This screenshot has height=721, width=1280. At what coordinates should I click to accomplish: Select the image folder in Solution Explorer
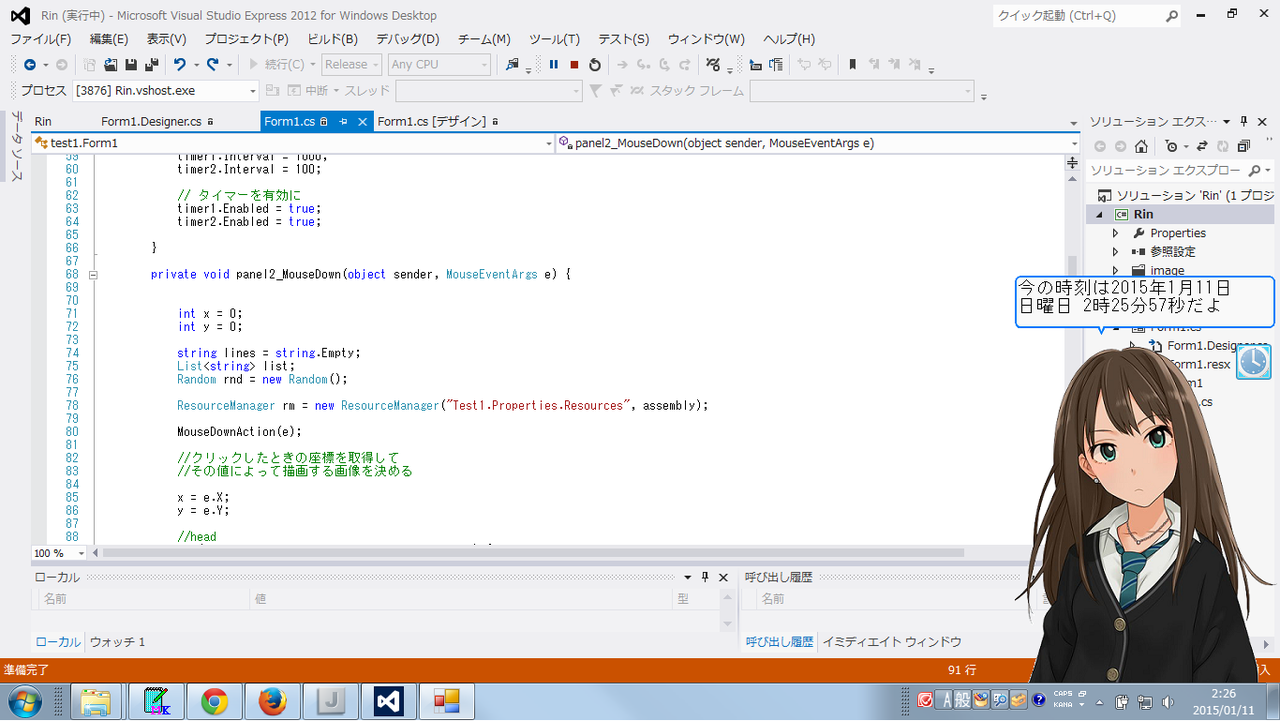pyautogui.click(x=1167, y=271)
